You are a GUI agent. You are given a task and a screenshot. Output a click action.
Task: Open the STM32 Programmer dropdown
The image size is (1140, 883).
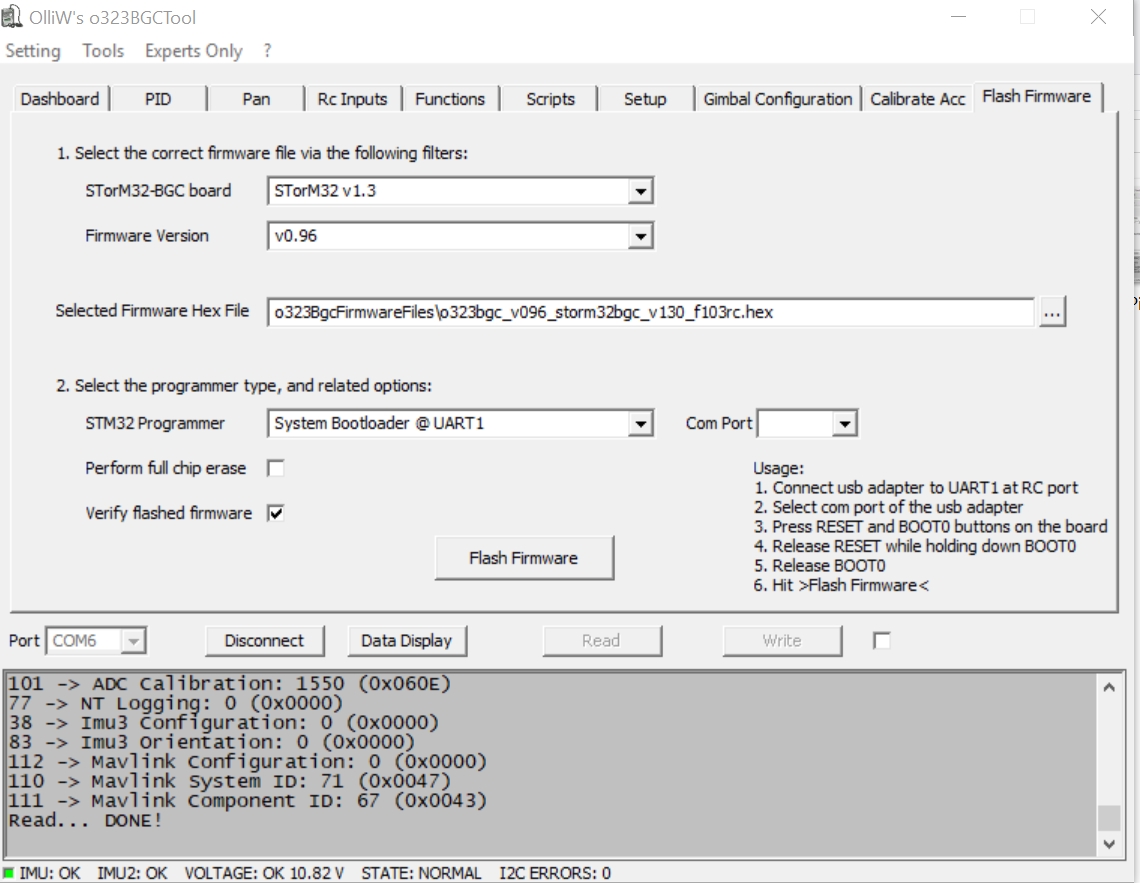click(x=641, y=424)
